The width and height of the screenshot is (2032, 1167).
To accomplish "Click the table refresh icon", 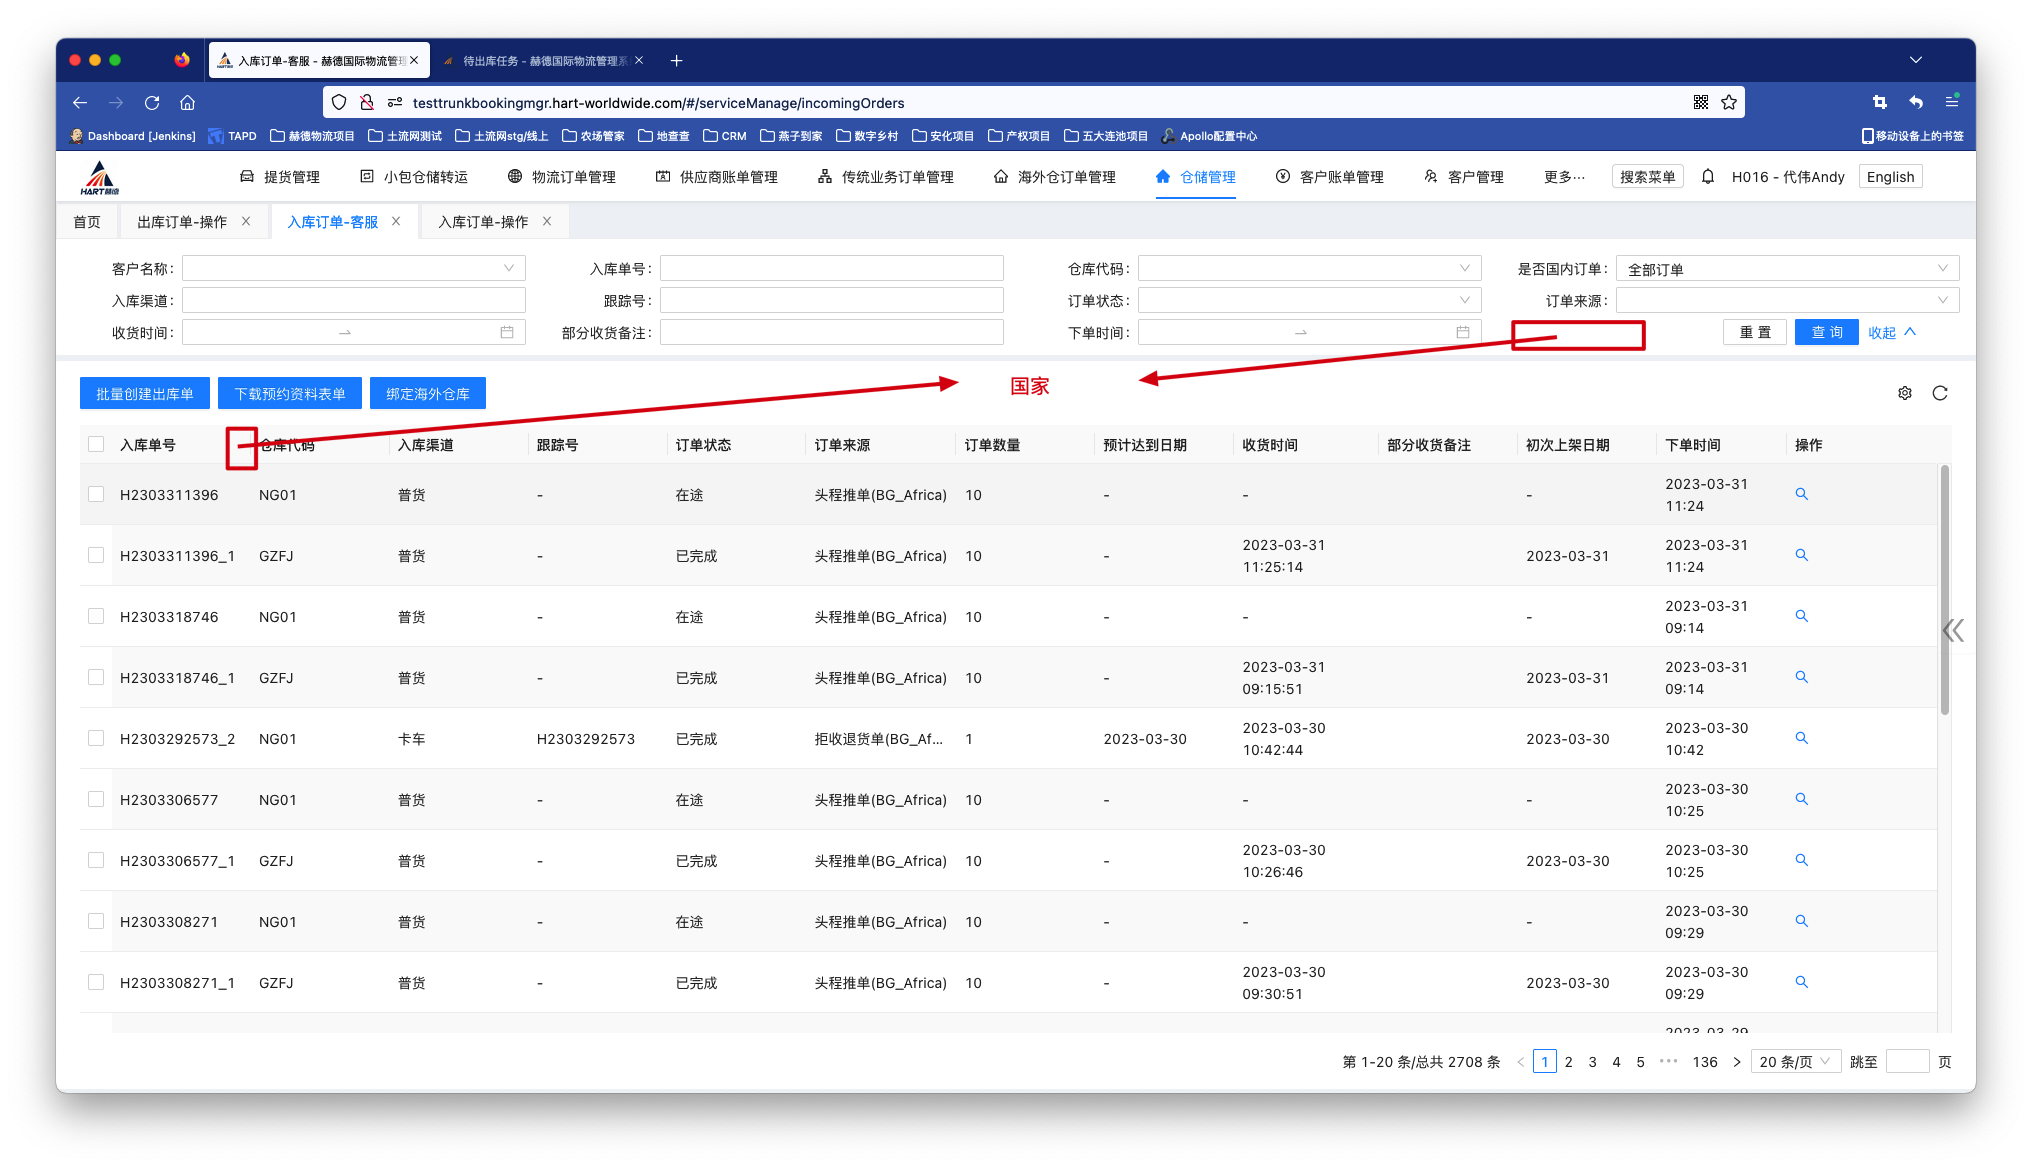I will (x=1939, y=393).
